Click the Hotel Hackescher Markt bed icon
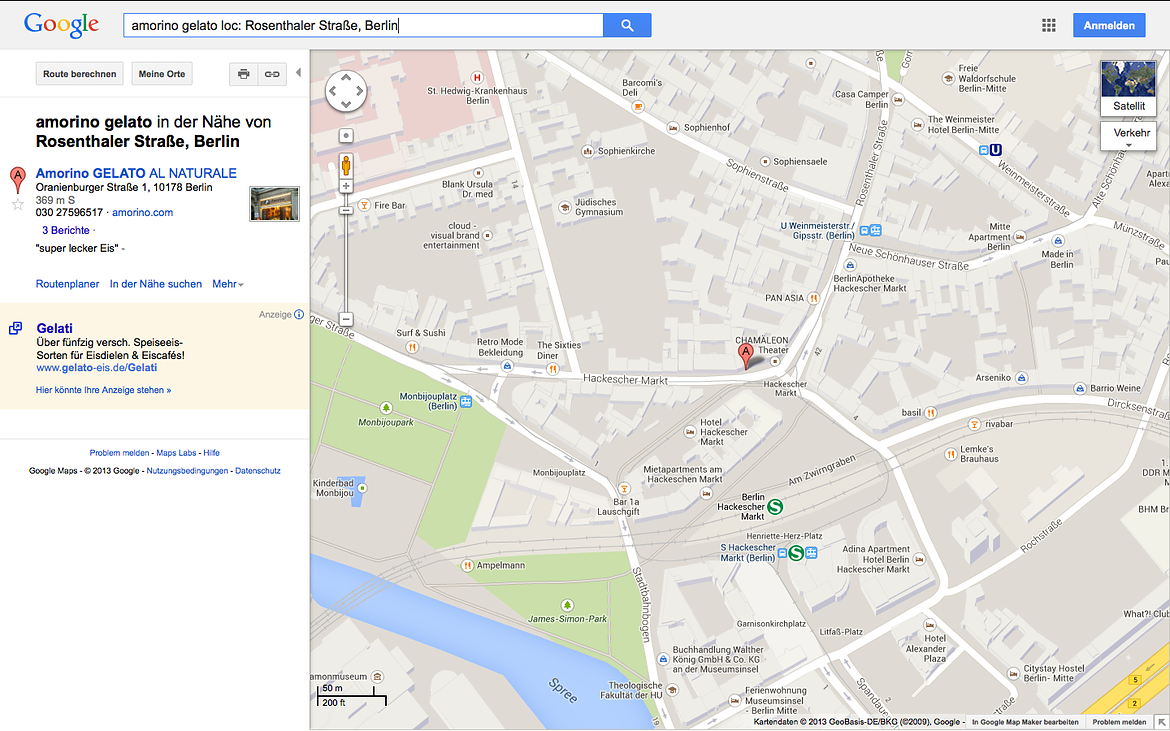This screenshot has width=1170, height=731. click(689, 432)
